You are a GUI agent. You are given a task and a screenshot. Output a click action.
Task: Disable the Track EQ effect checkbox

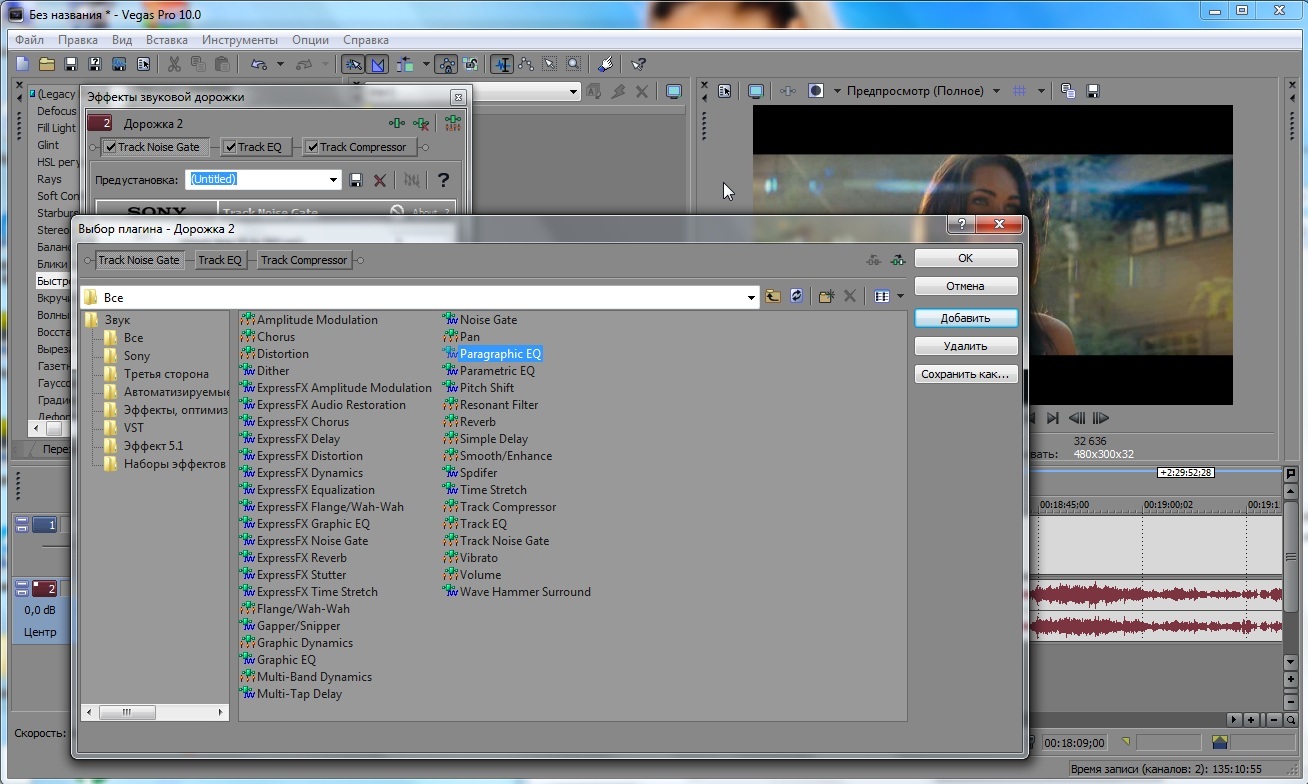(x=230, y=147)
